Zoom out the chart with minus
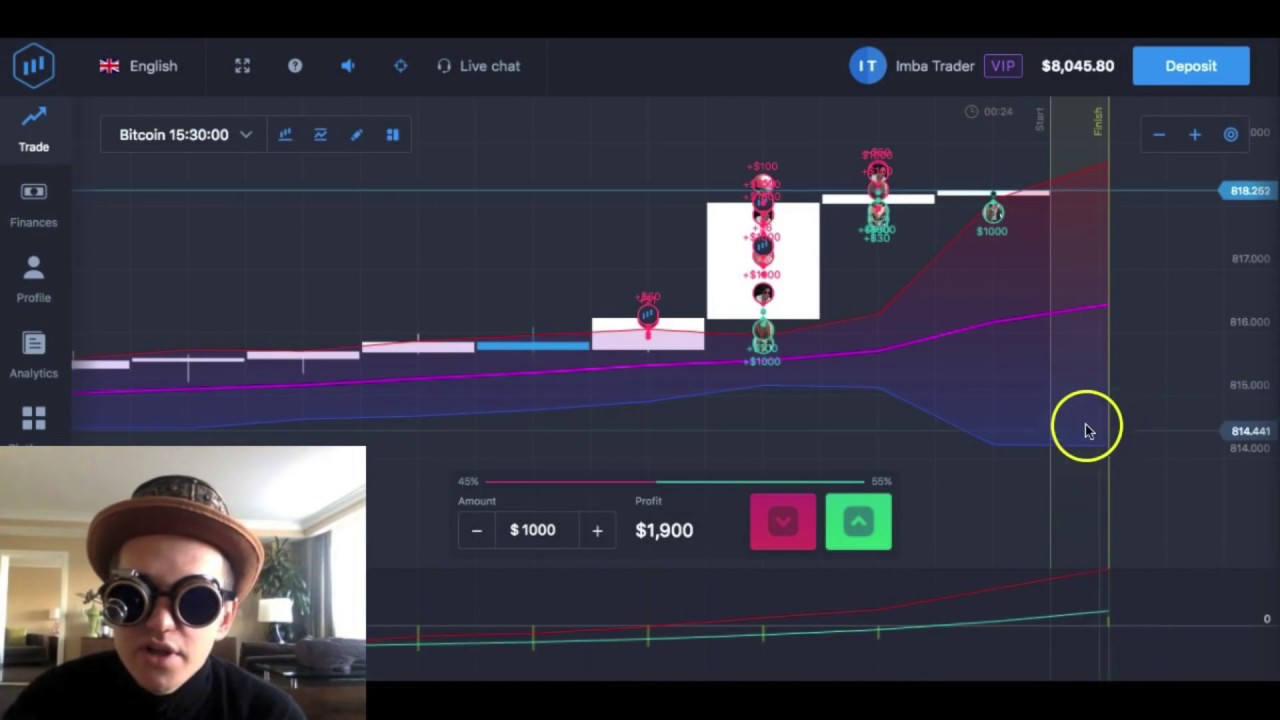The image size is (1280, 720). pyautogui.click(x=1158, y=135)
